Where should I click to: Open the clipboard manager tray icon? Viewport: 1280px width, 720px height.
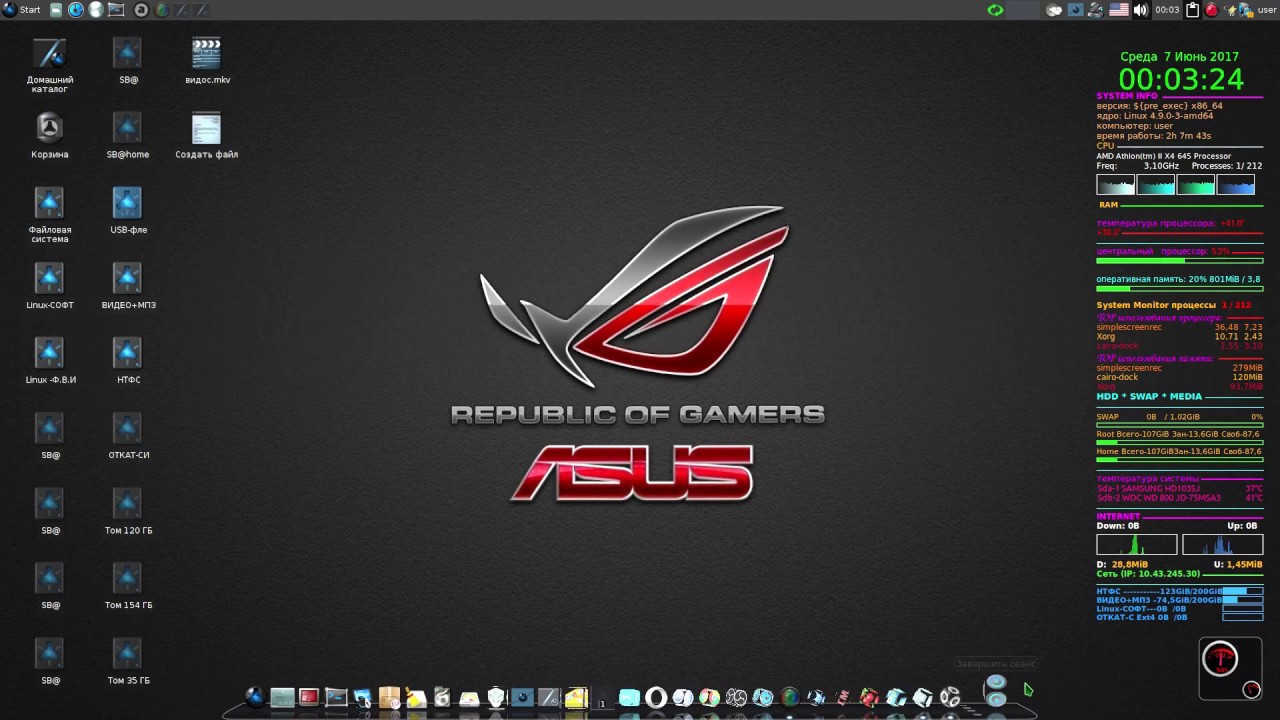point(1192,10)
